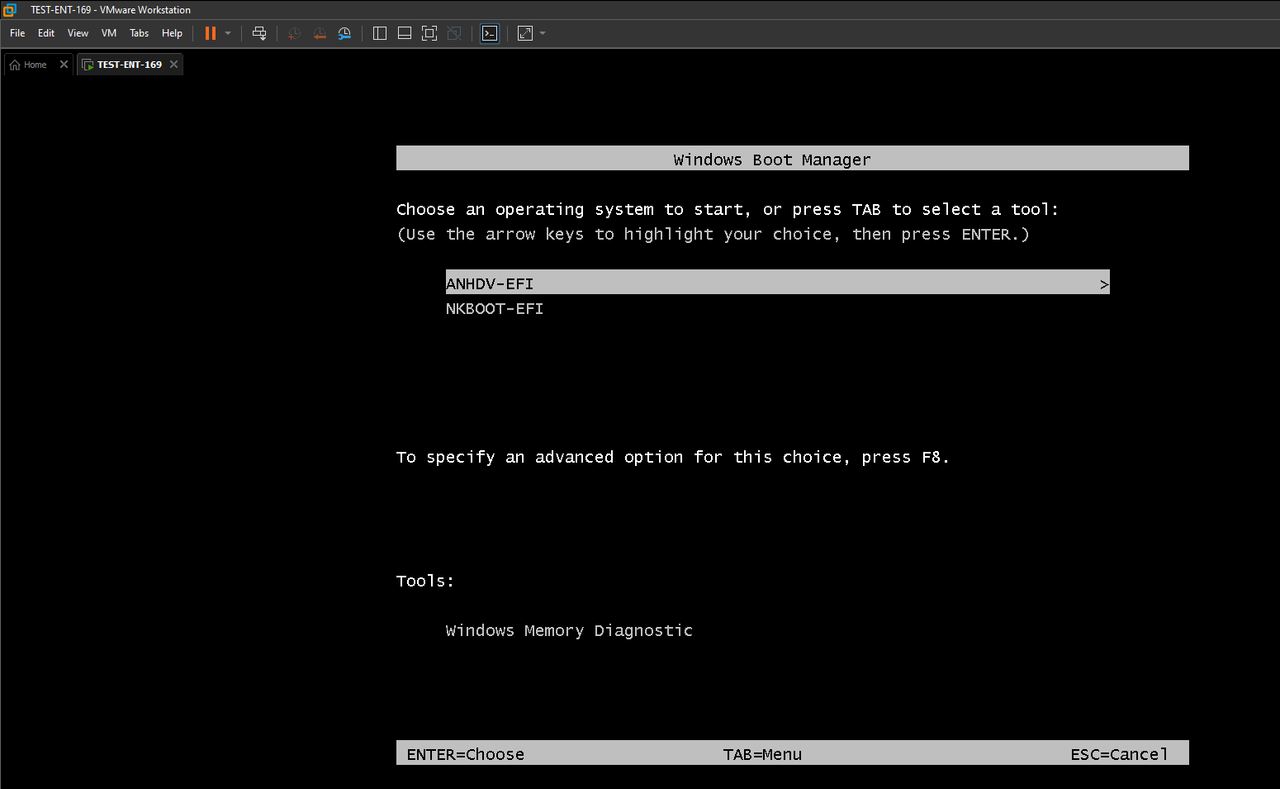
Task: Expand the stretch display dropdown arrow
Action: [543, 33]
